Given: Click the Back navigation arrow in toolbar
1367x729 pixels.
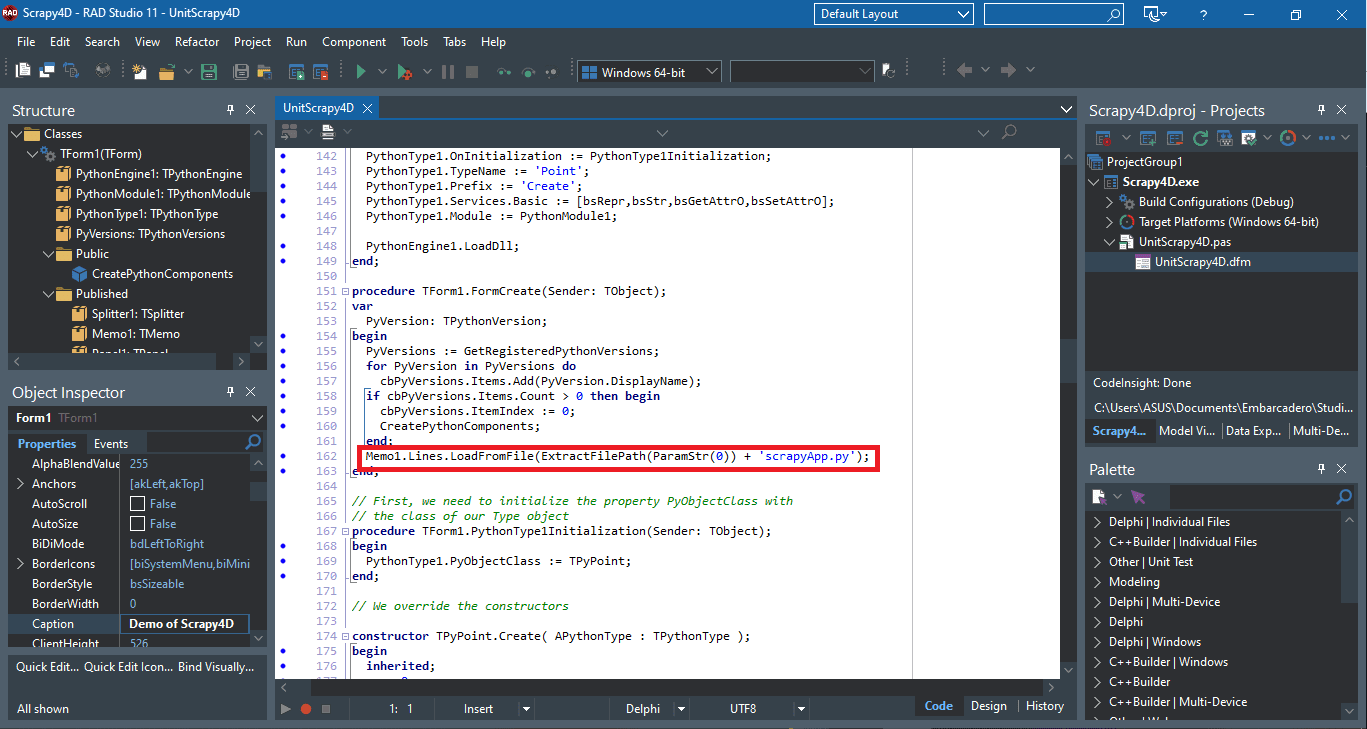Looking at the screenshot, I should pyautogui.click(x=964, y=70).
